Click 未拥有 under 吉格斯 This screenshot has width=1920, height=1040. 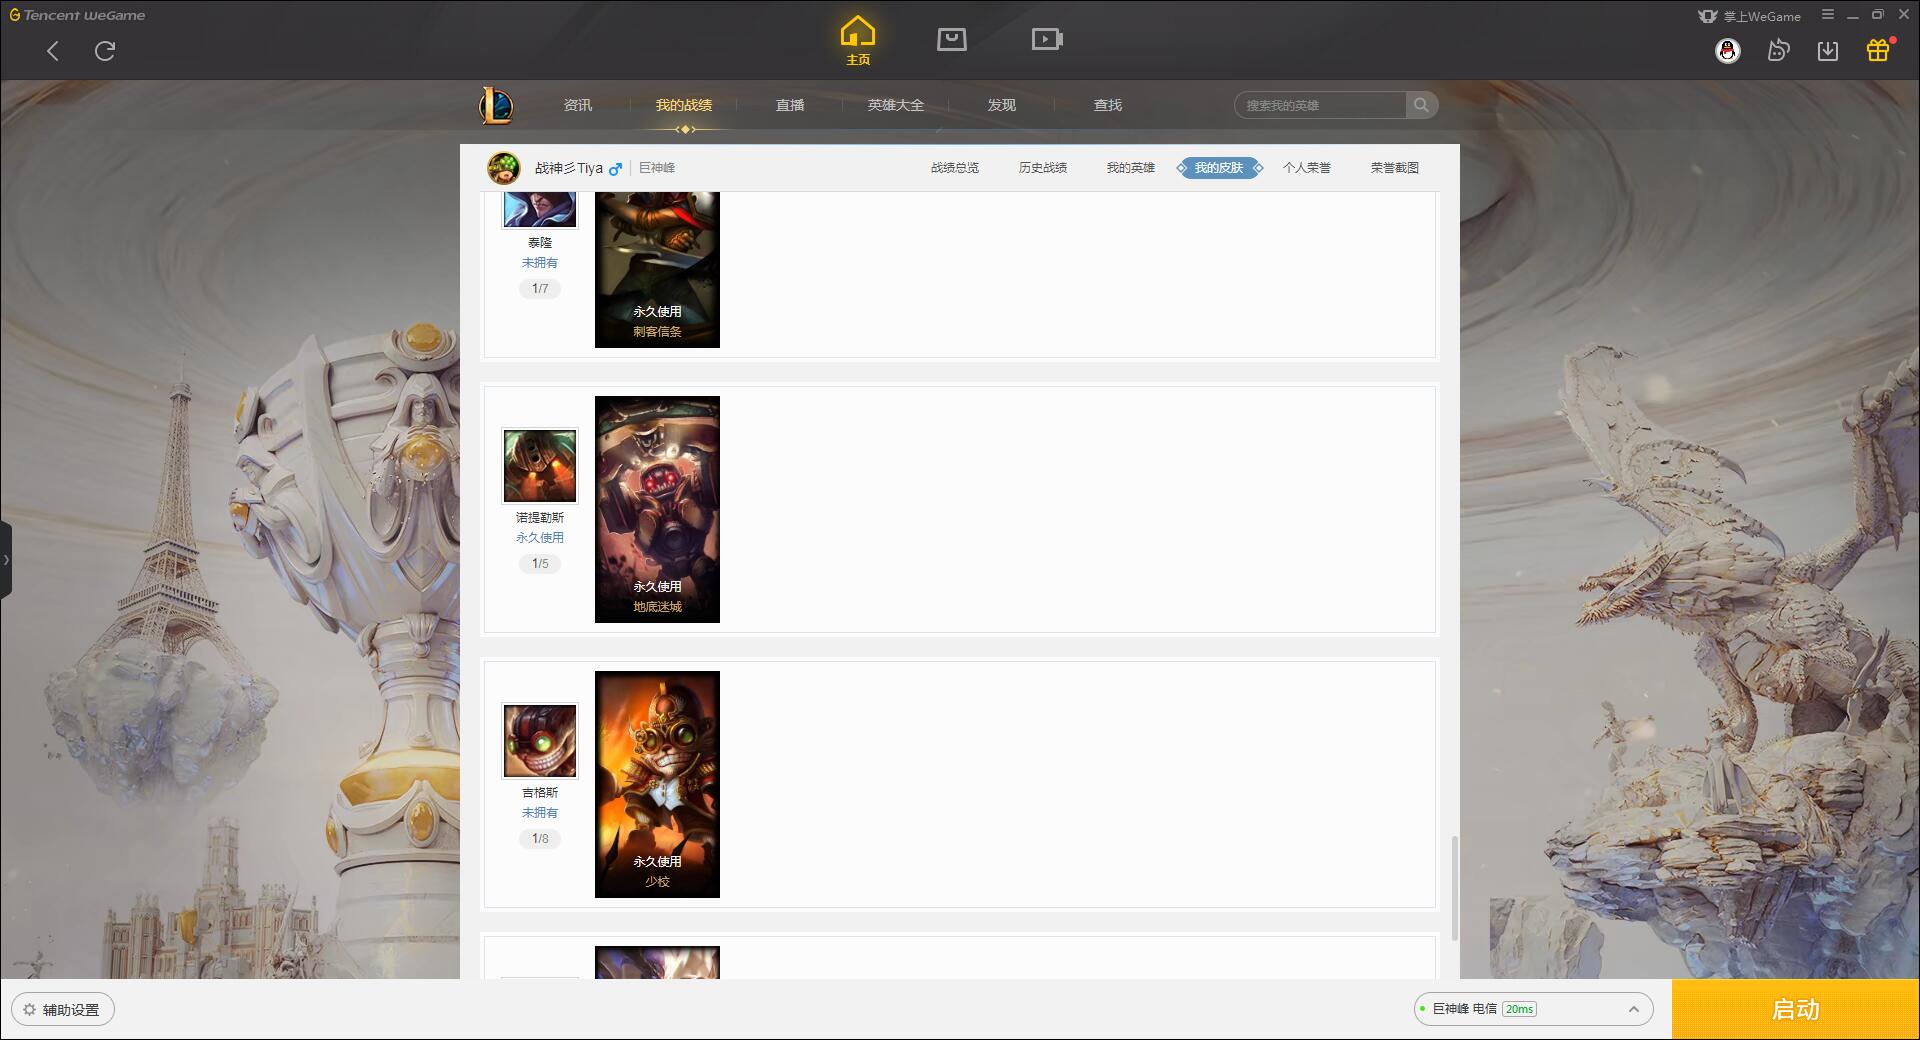pyautogui.click(x=540, y=813)
